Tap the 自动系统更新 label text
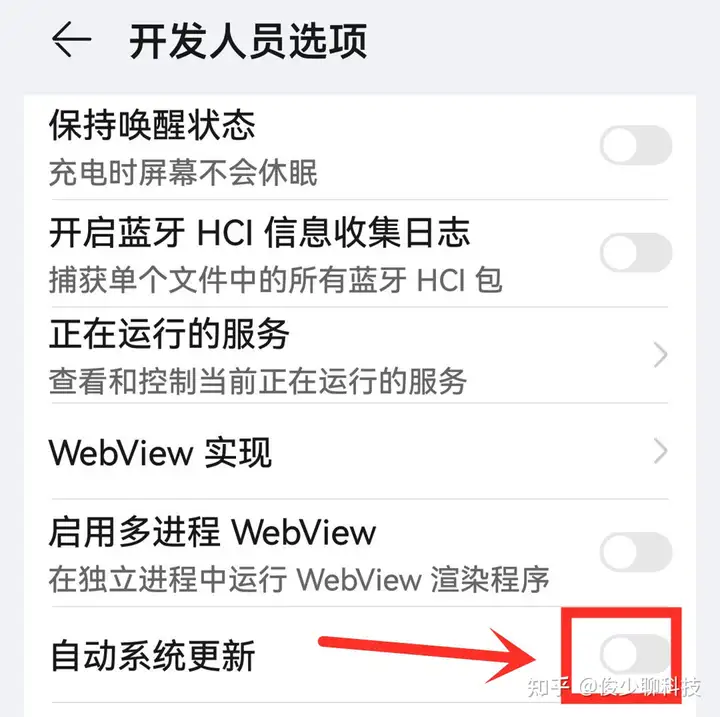The image size is (720, 717). point(152,656)
